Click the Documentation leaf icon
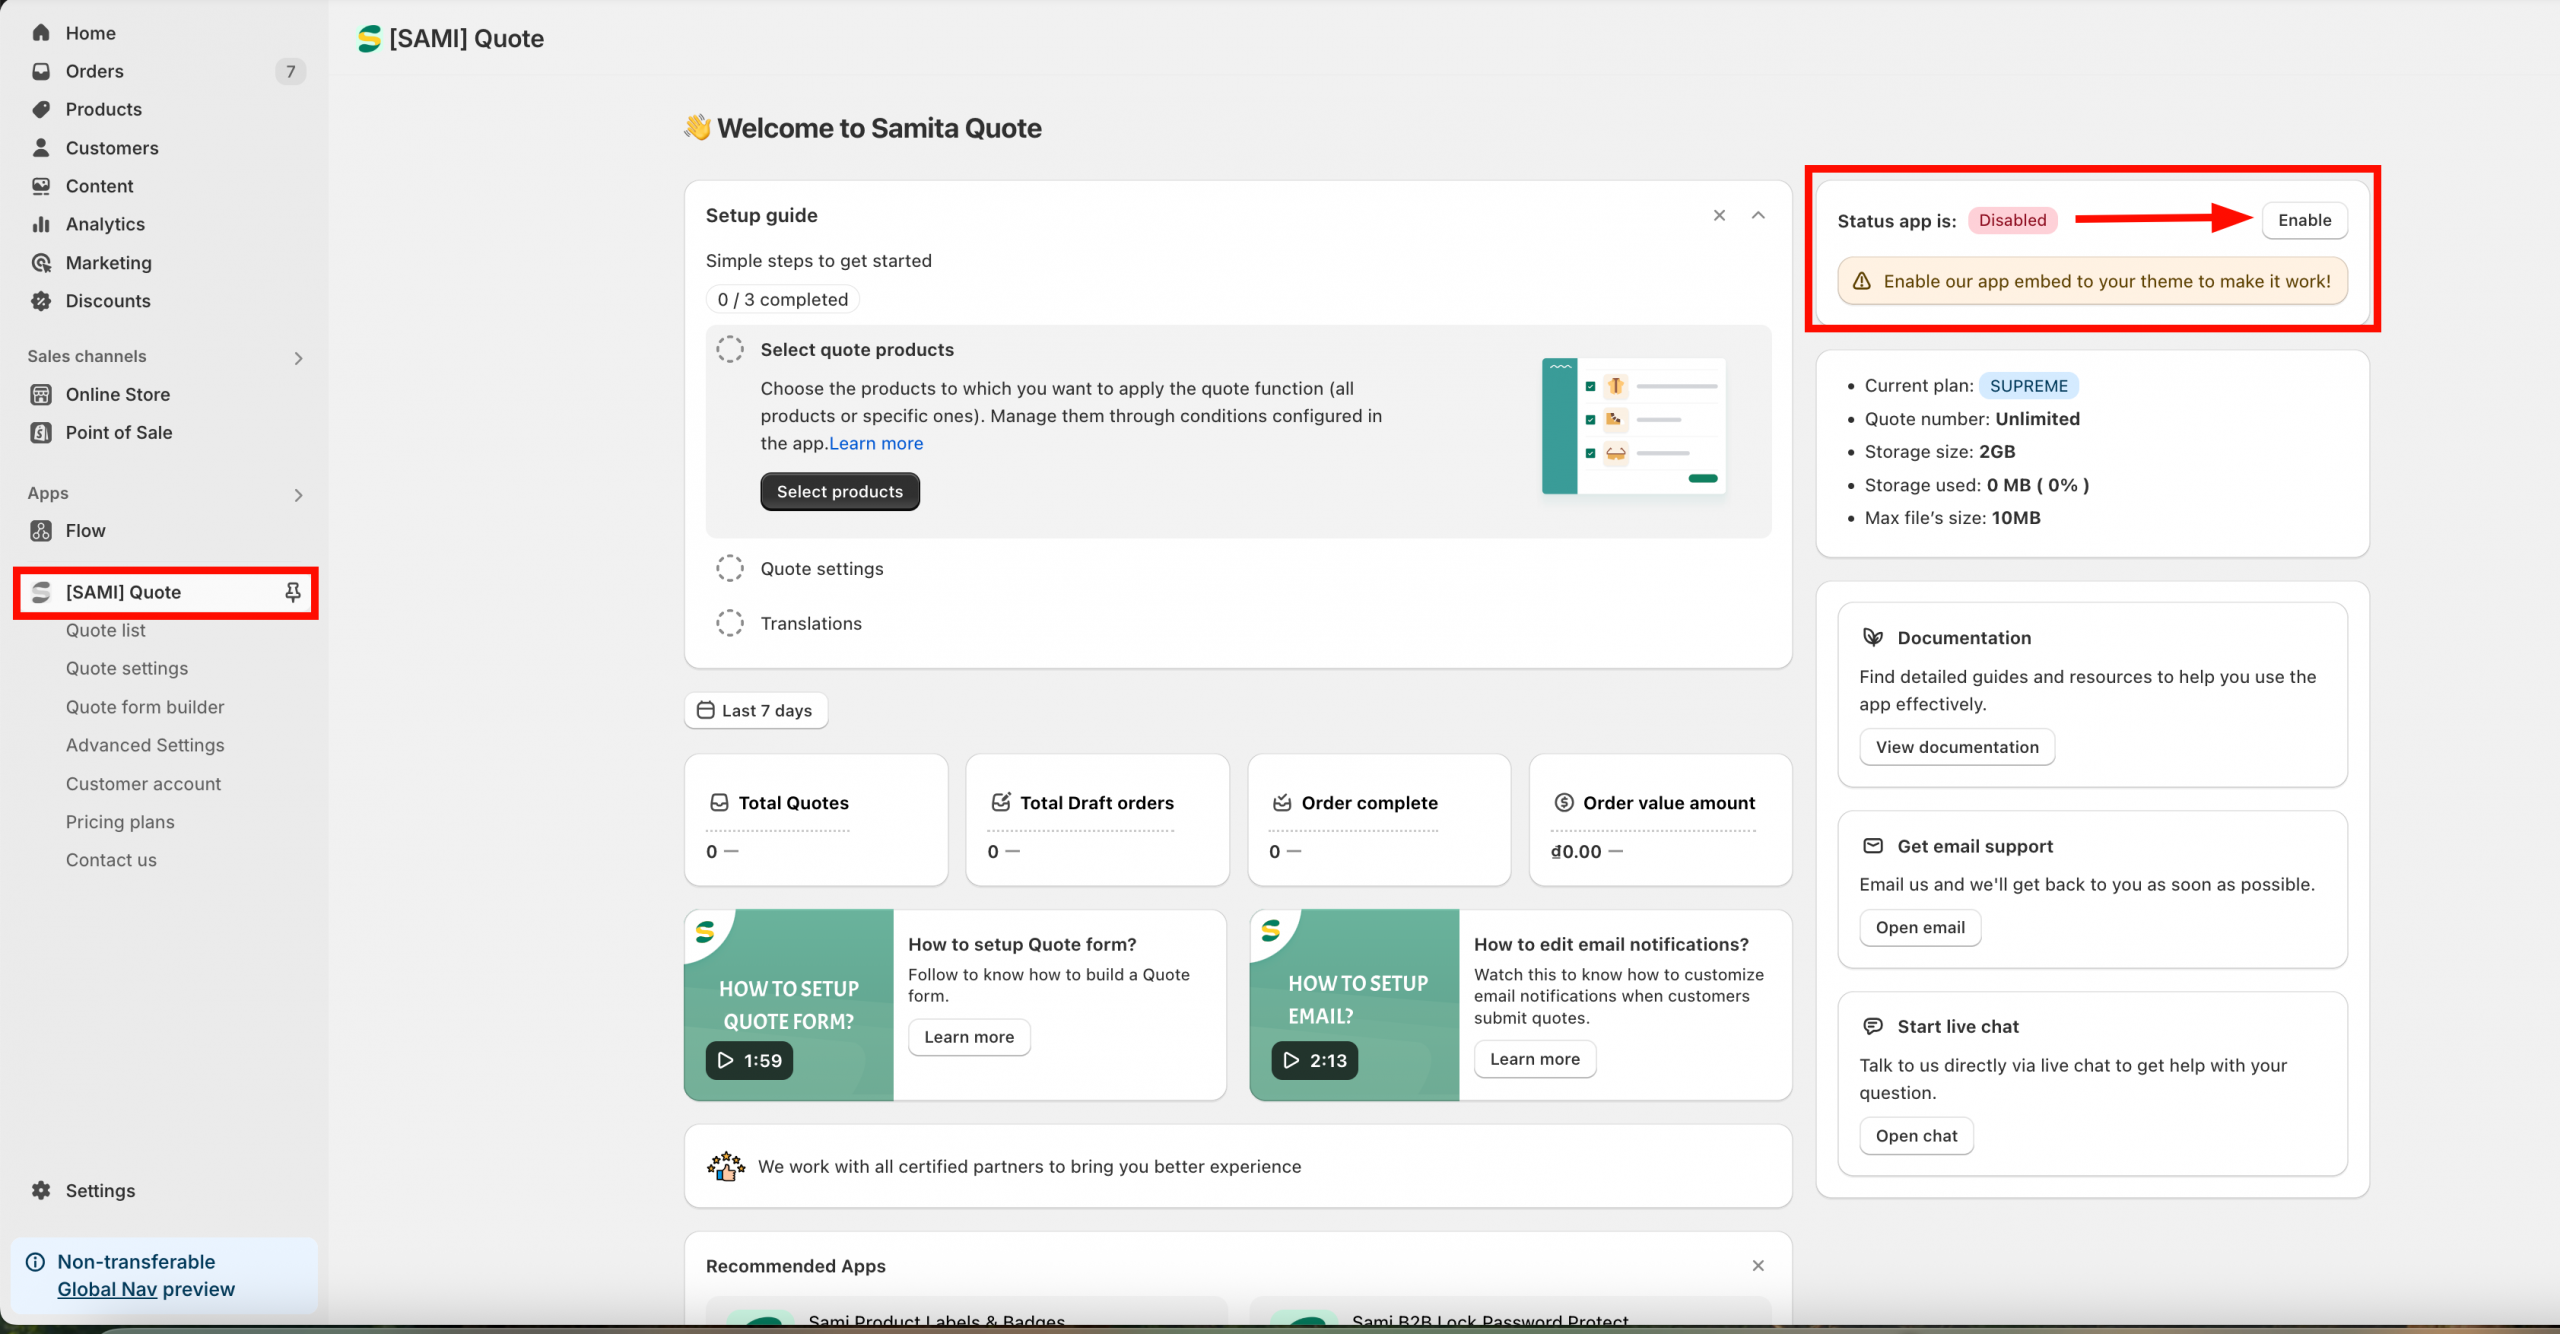Screen dimensions: 2560x1334 [x=1873, y=637]
